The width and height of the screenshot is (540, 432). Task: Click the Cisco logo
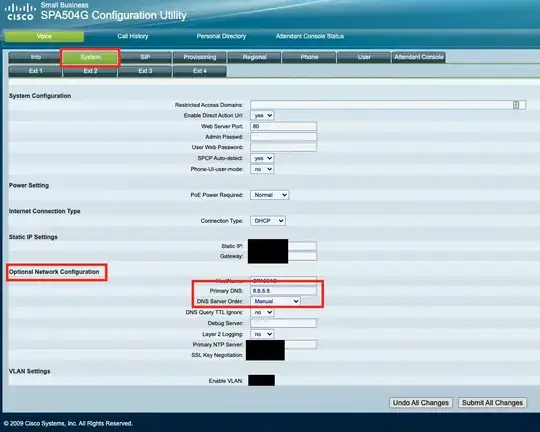(x=20, y=12)
